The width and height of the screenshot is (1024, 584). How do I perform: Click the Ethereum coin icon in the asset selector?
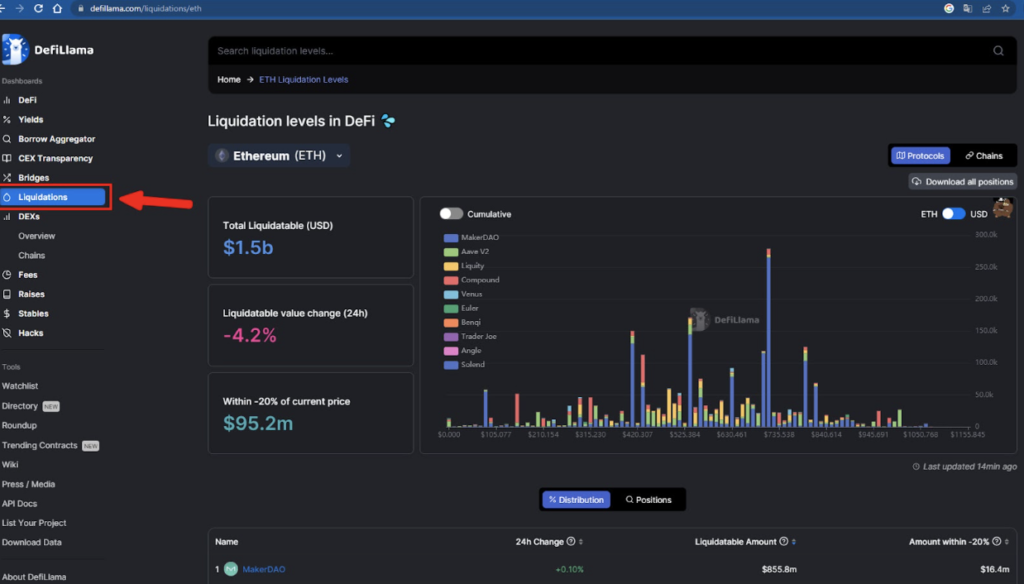pyautogui.click(x=222, y=155)
